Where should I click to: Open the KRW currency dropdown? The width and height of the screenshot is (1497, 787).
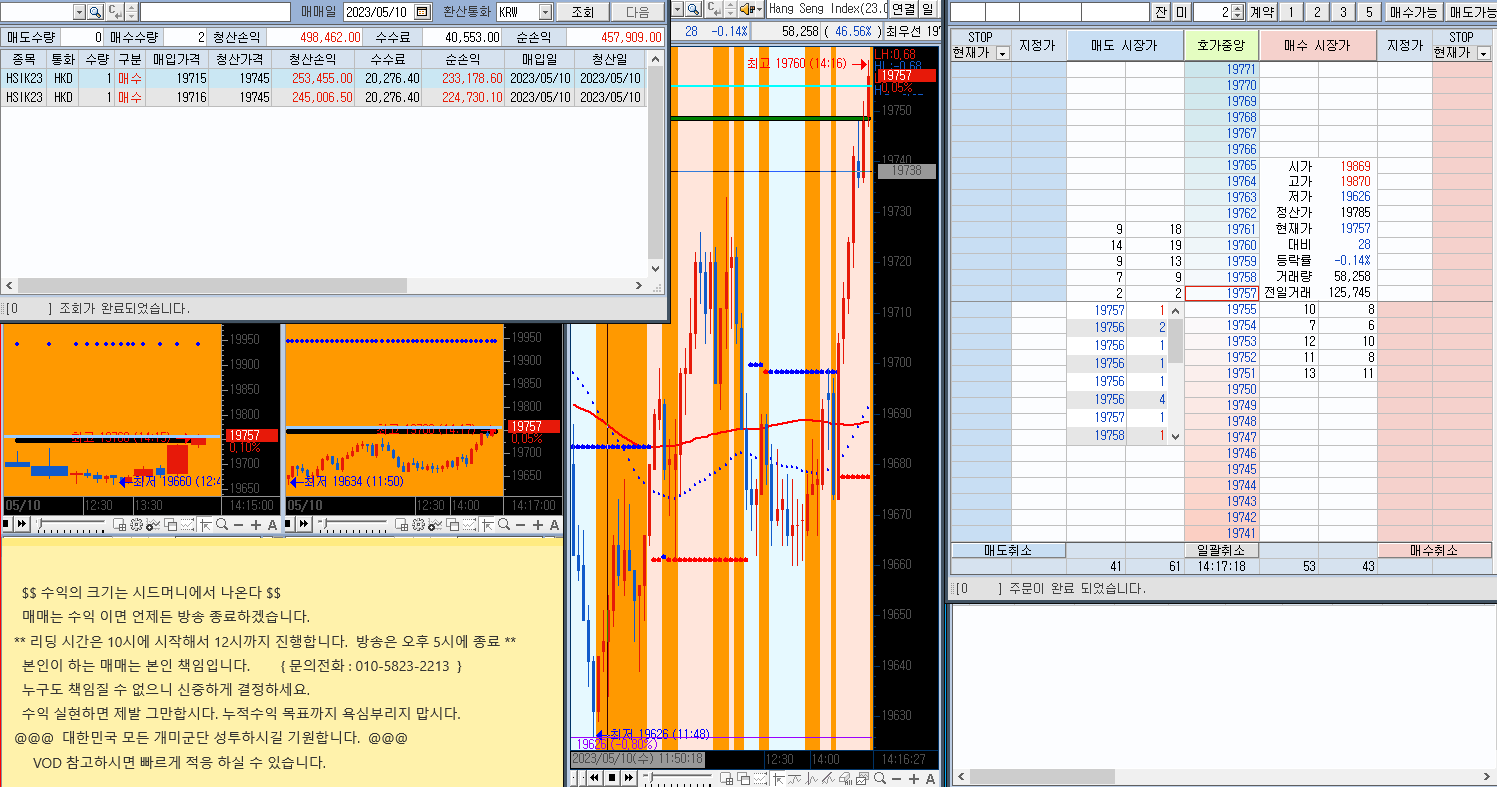[x=545, y=12]
